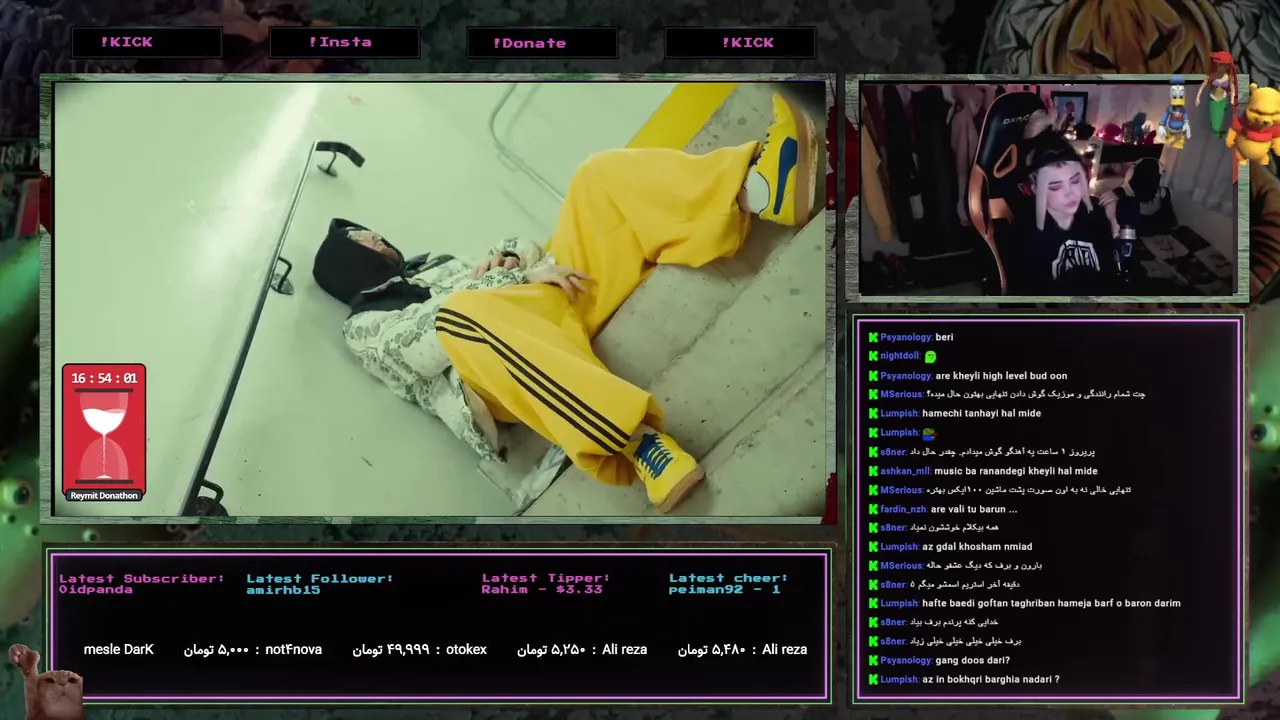Viewport: 1280px width, 720px height.
Task: Click message 'az gdal khosham nmiad'
Action: pos(977,547)
